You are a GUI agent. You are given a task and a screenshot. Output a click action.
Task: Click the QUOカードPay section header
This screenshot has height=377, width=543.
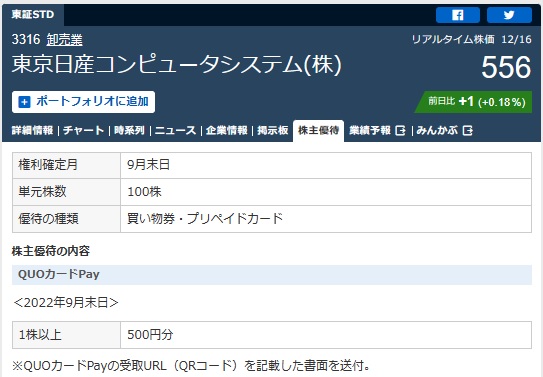[272, 275]
